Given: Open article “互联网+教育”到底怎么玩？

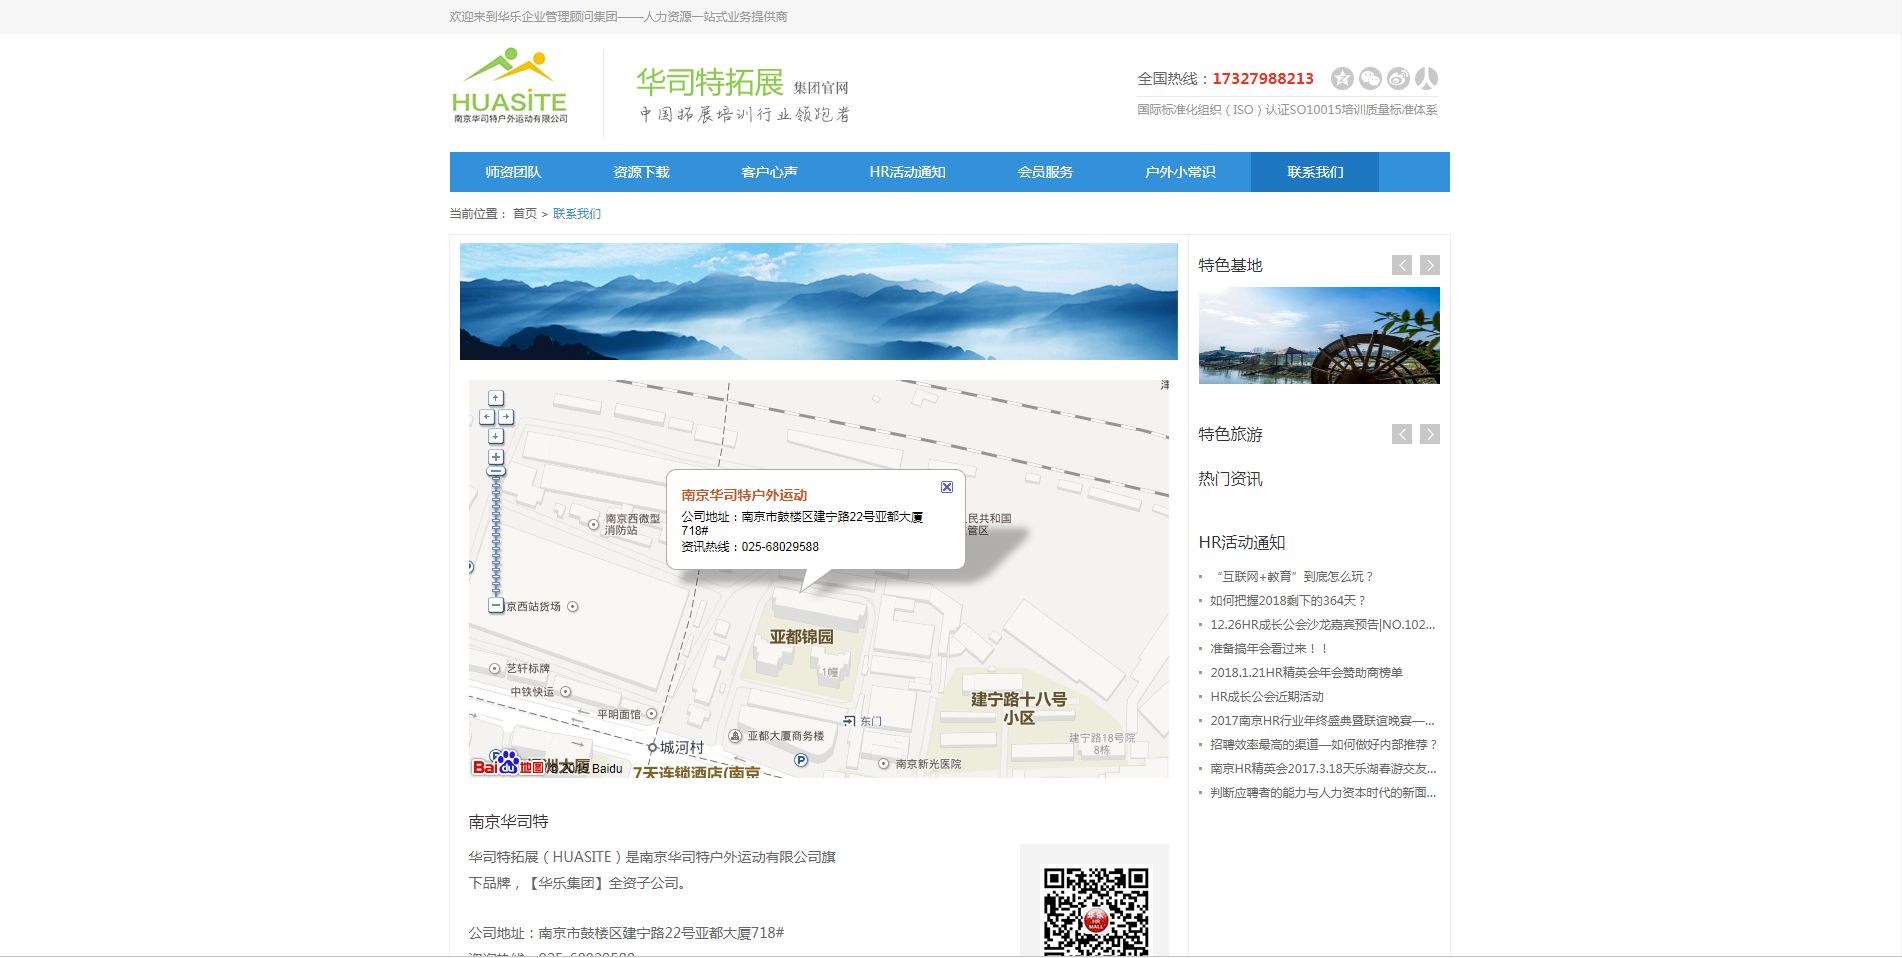Looking at the screenshot, I should (1294, 577).
